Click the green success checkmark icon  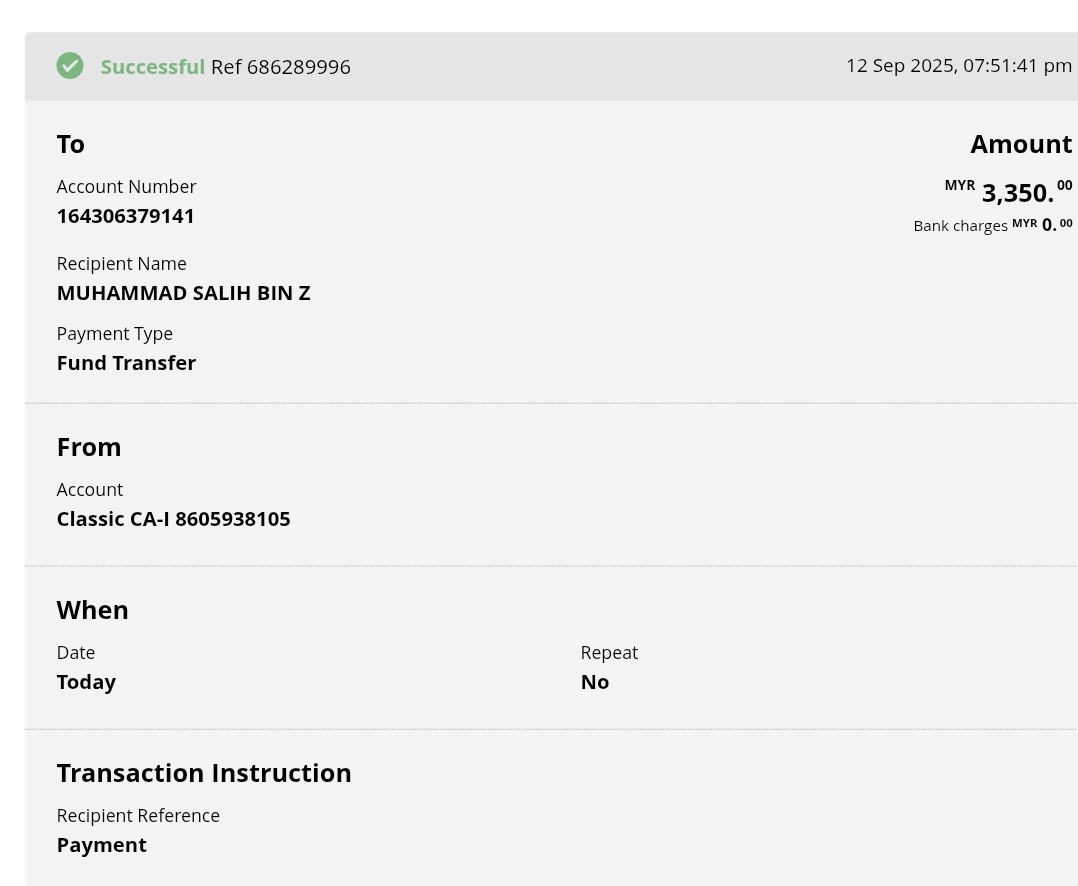pyautogui.click(x=70, y=66)
